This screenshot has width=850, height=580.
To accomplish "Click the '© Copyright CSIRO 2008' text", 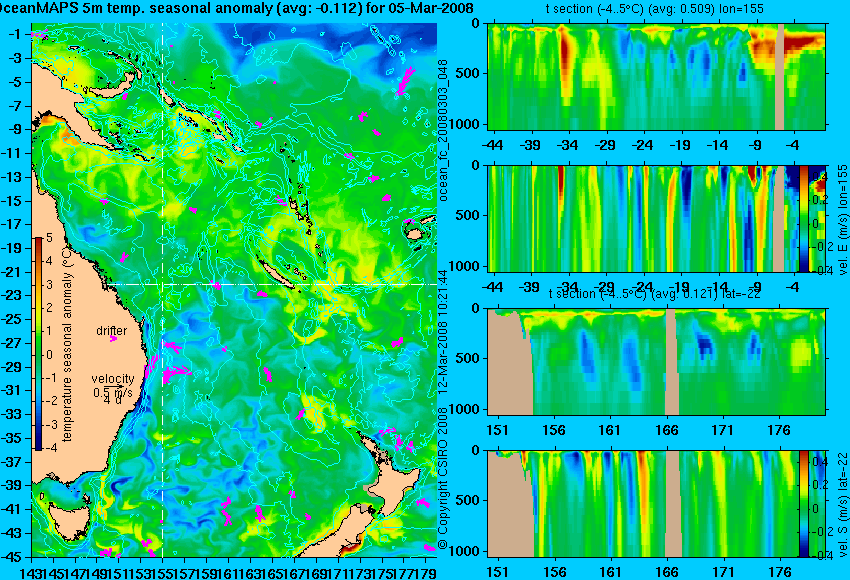I will click(x=443, y=477).
